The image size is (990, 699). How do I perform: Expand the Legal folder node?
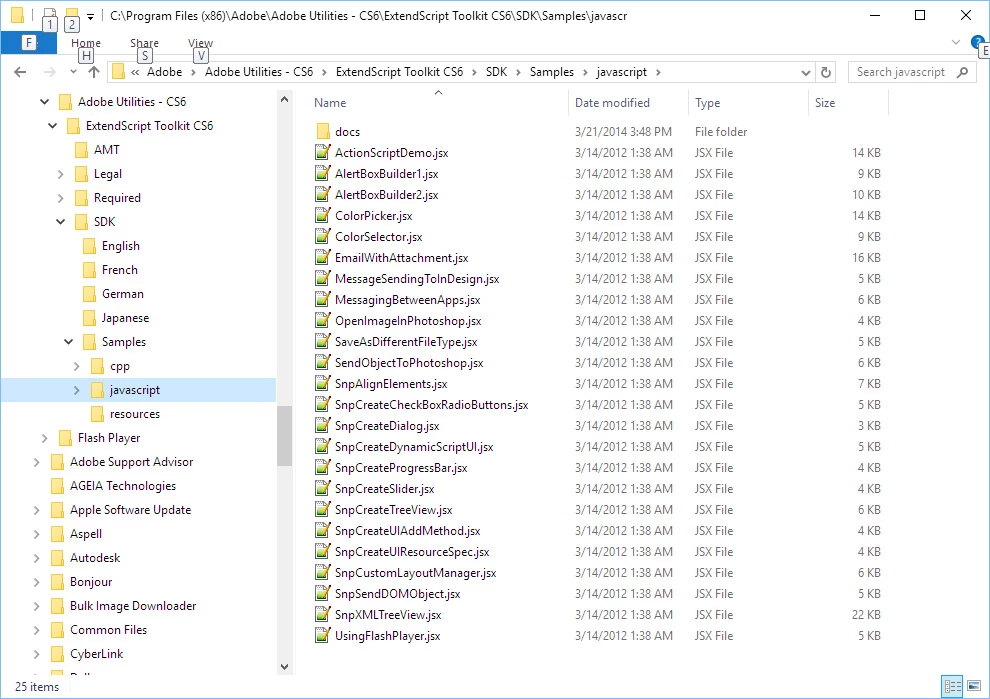tap(61, 174)
